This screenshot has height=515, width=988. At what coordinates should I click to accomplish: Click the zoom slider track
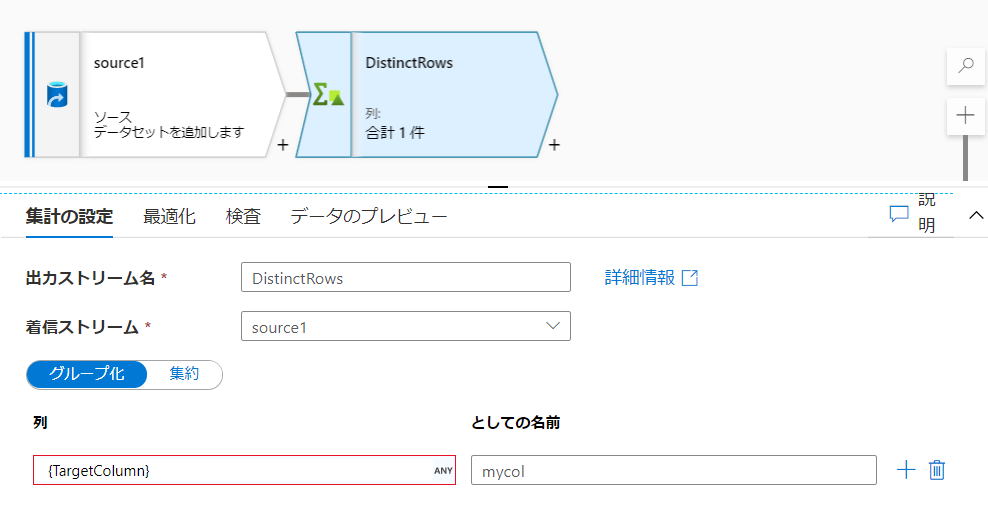[965, 158]
